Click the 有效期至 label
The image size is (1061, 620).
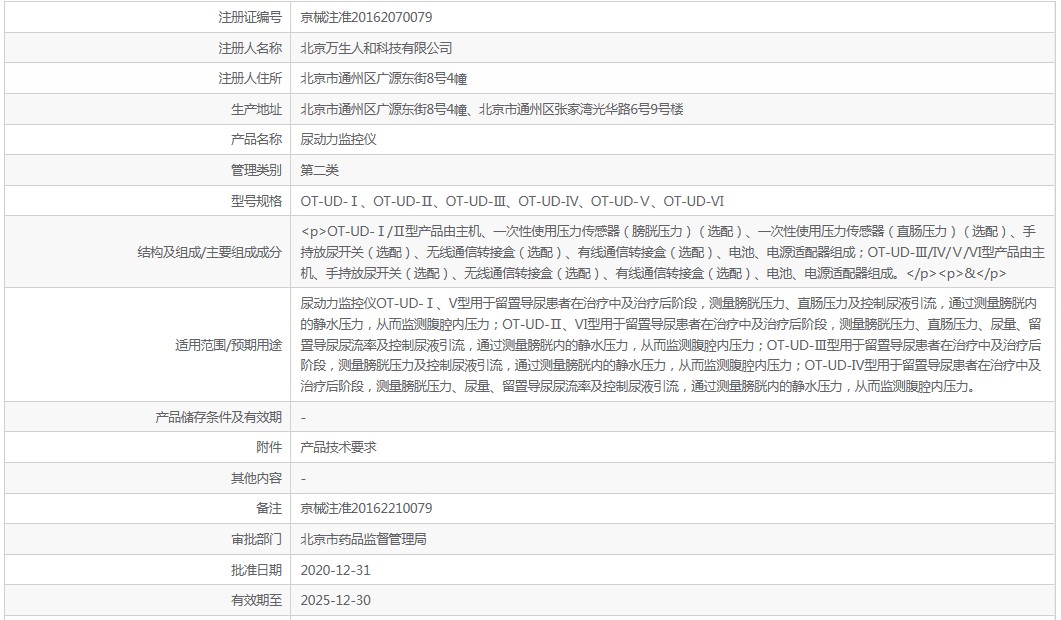[256, 600]
